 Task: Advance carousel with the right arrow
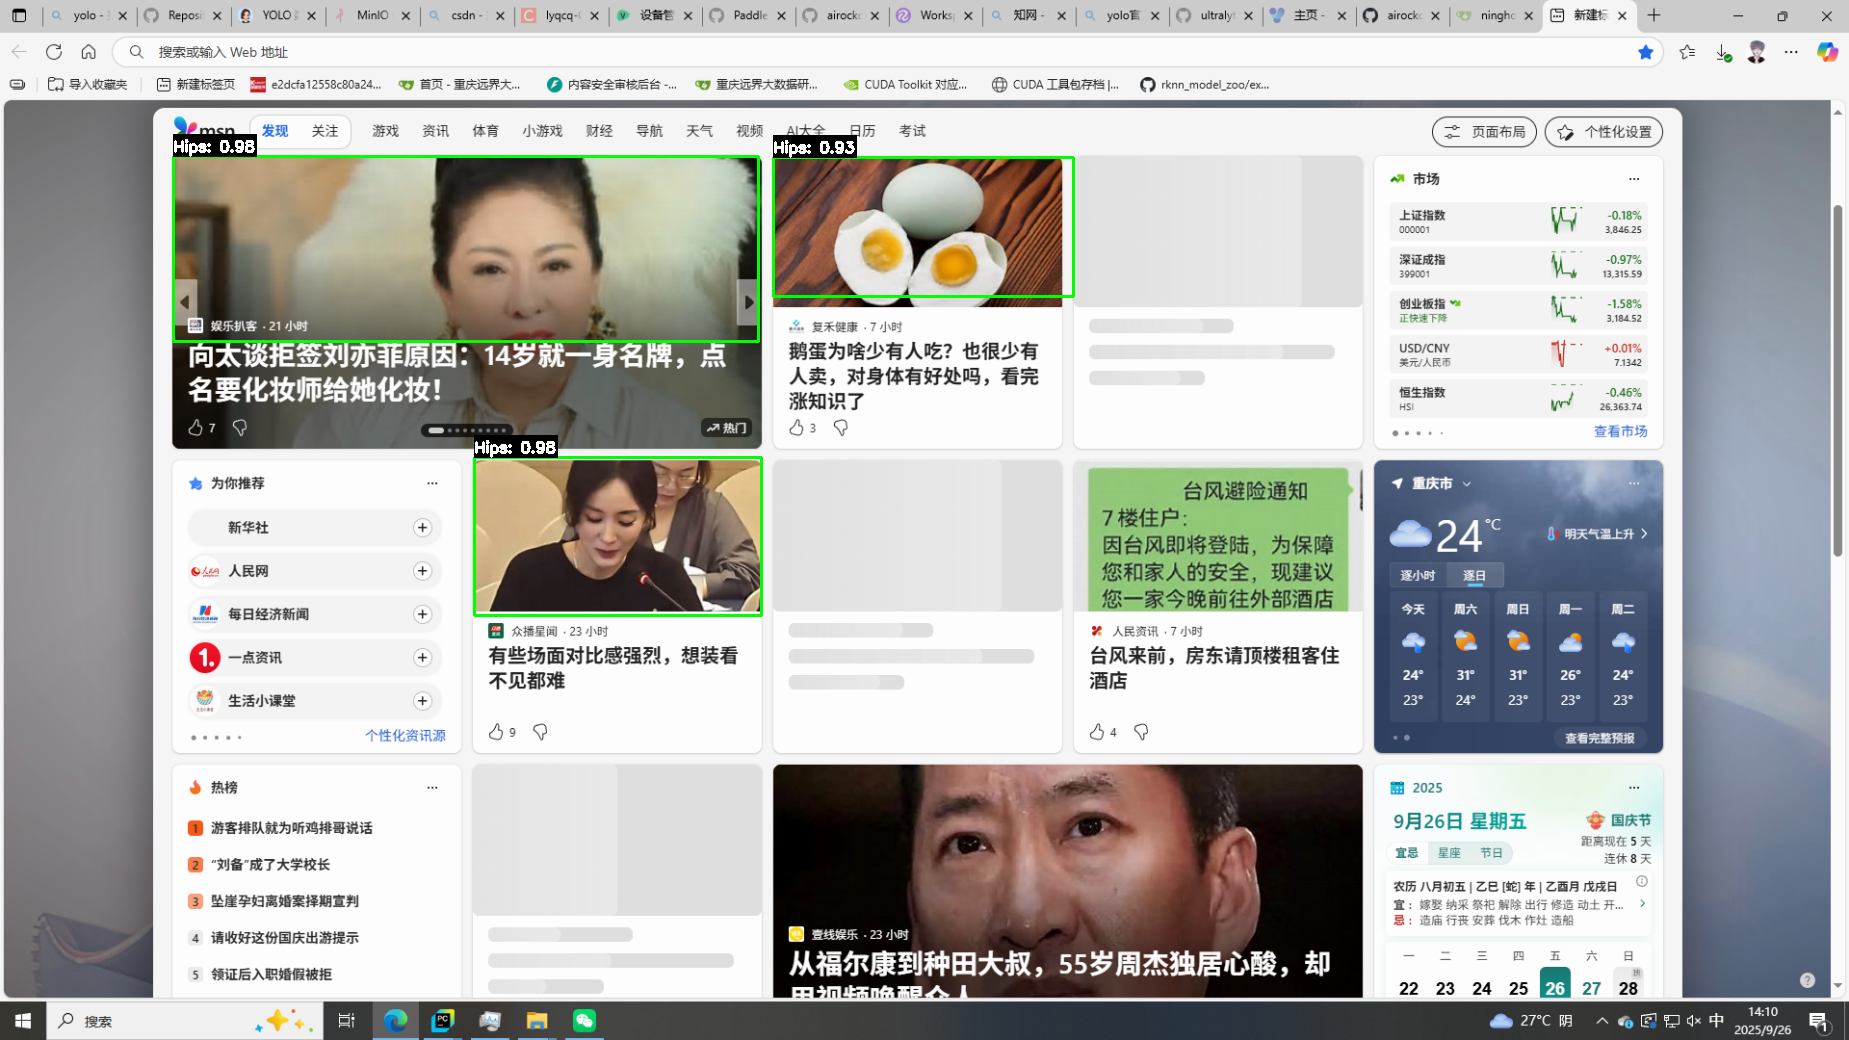point(748,302)
